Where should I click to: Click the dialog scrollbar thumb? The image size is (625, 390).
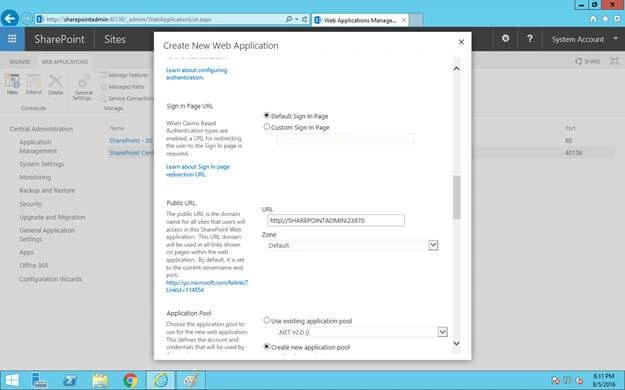point(456,197)
